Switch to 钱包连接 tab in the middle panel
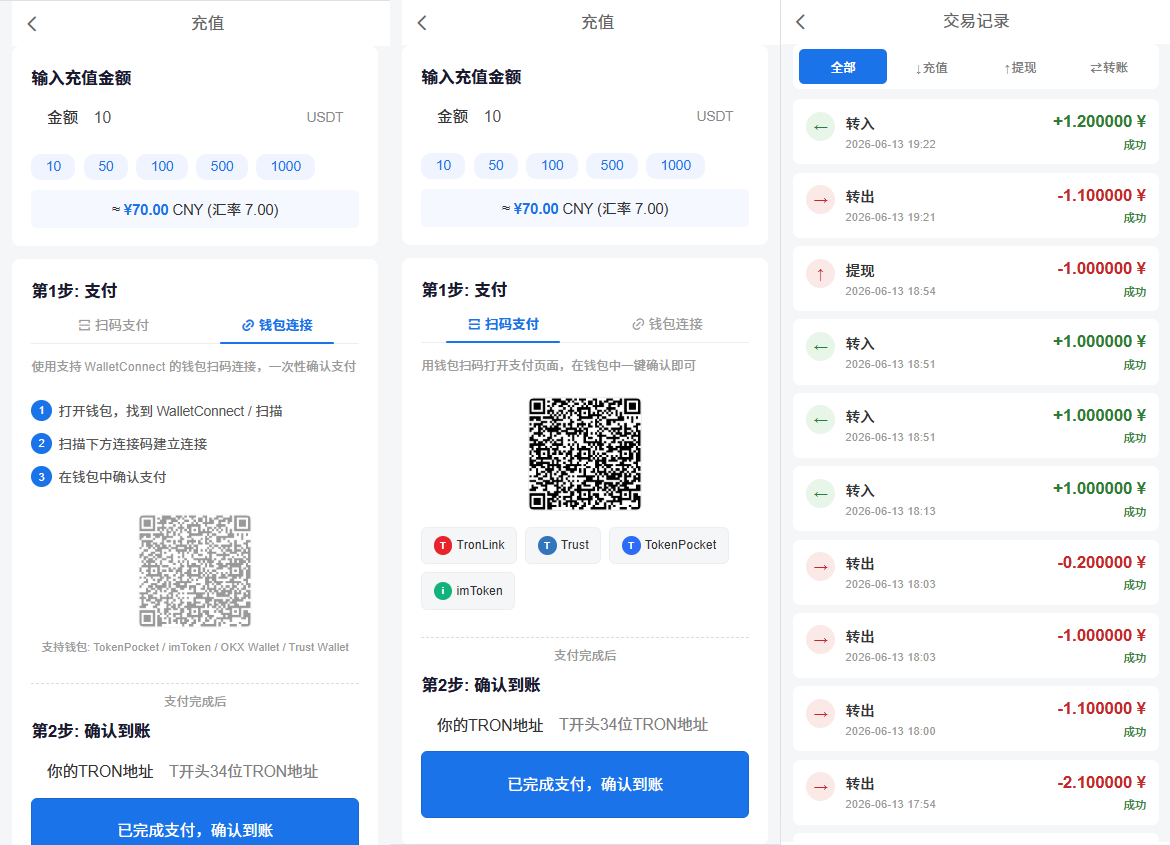This screenshot has height=845, width=1170. pos(667,324)
